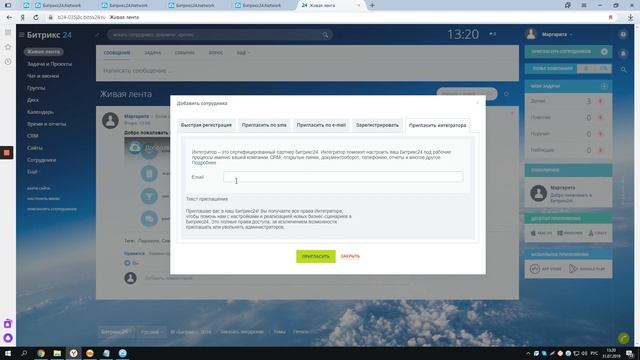Open Задачи и Проекты in left menu

coord(49,64)
